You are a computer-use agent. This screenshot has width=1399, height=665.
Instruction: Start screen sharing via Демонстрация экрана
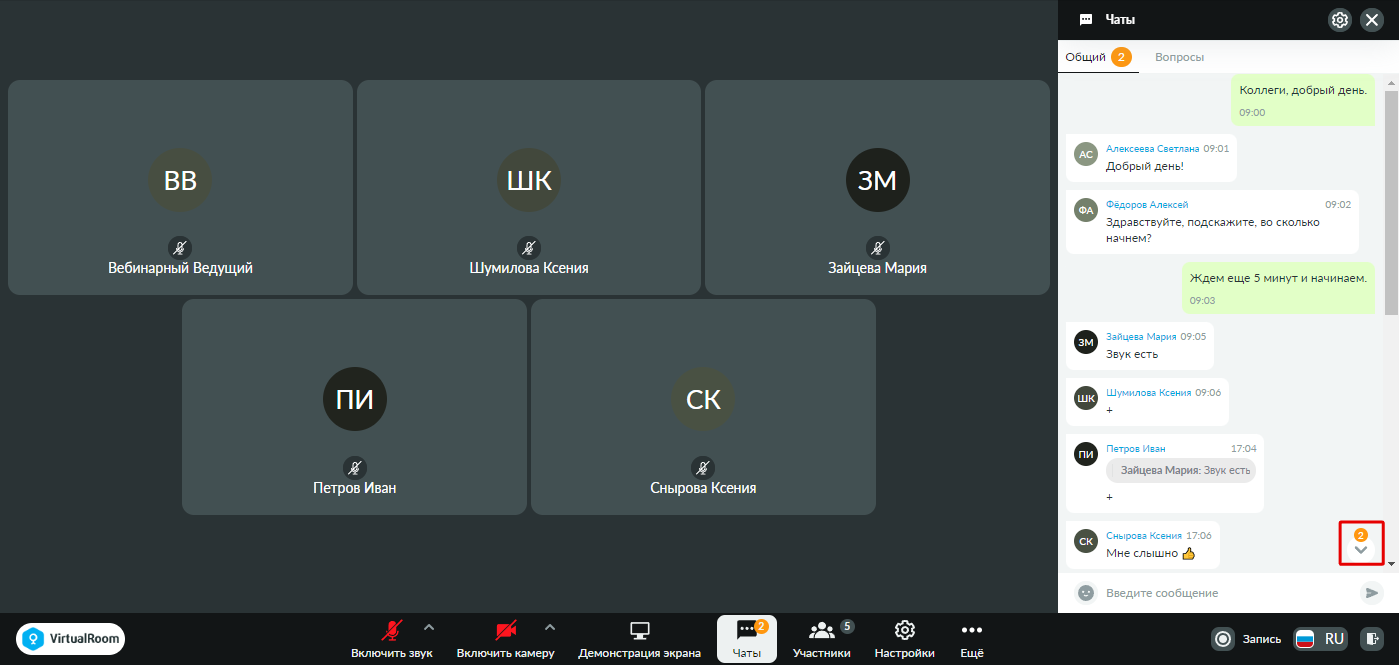point(640,639)
